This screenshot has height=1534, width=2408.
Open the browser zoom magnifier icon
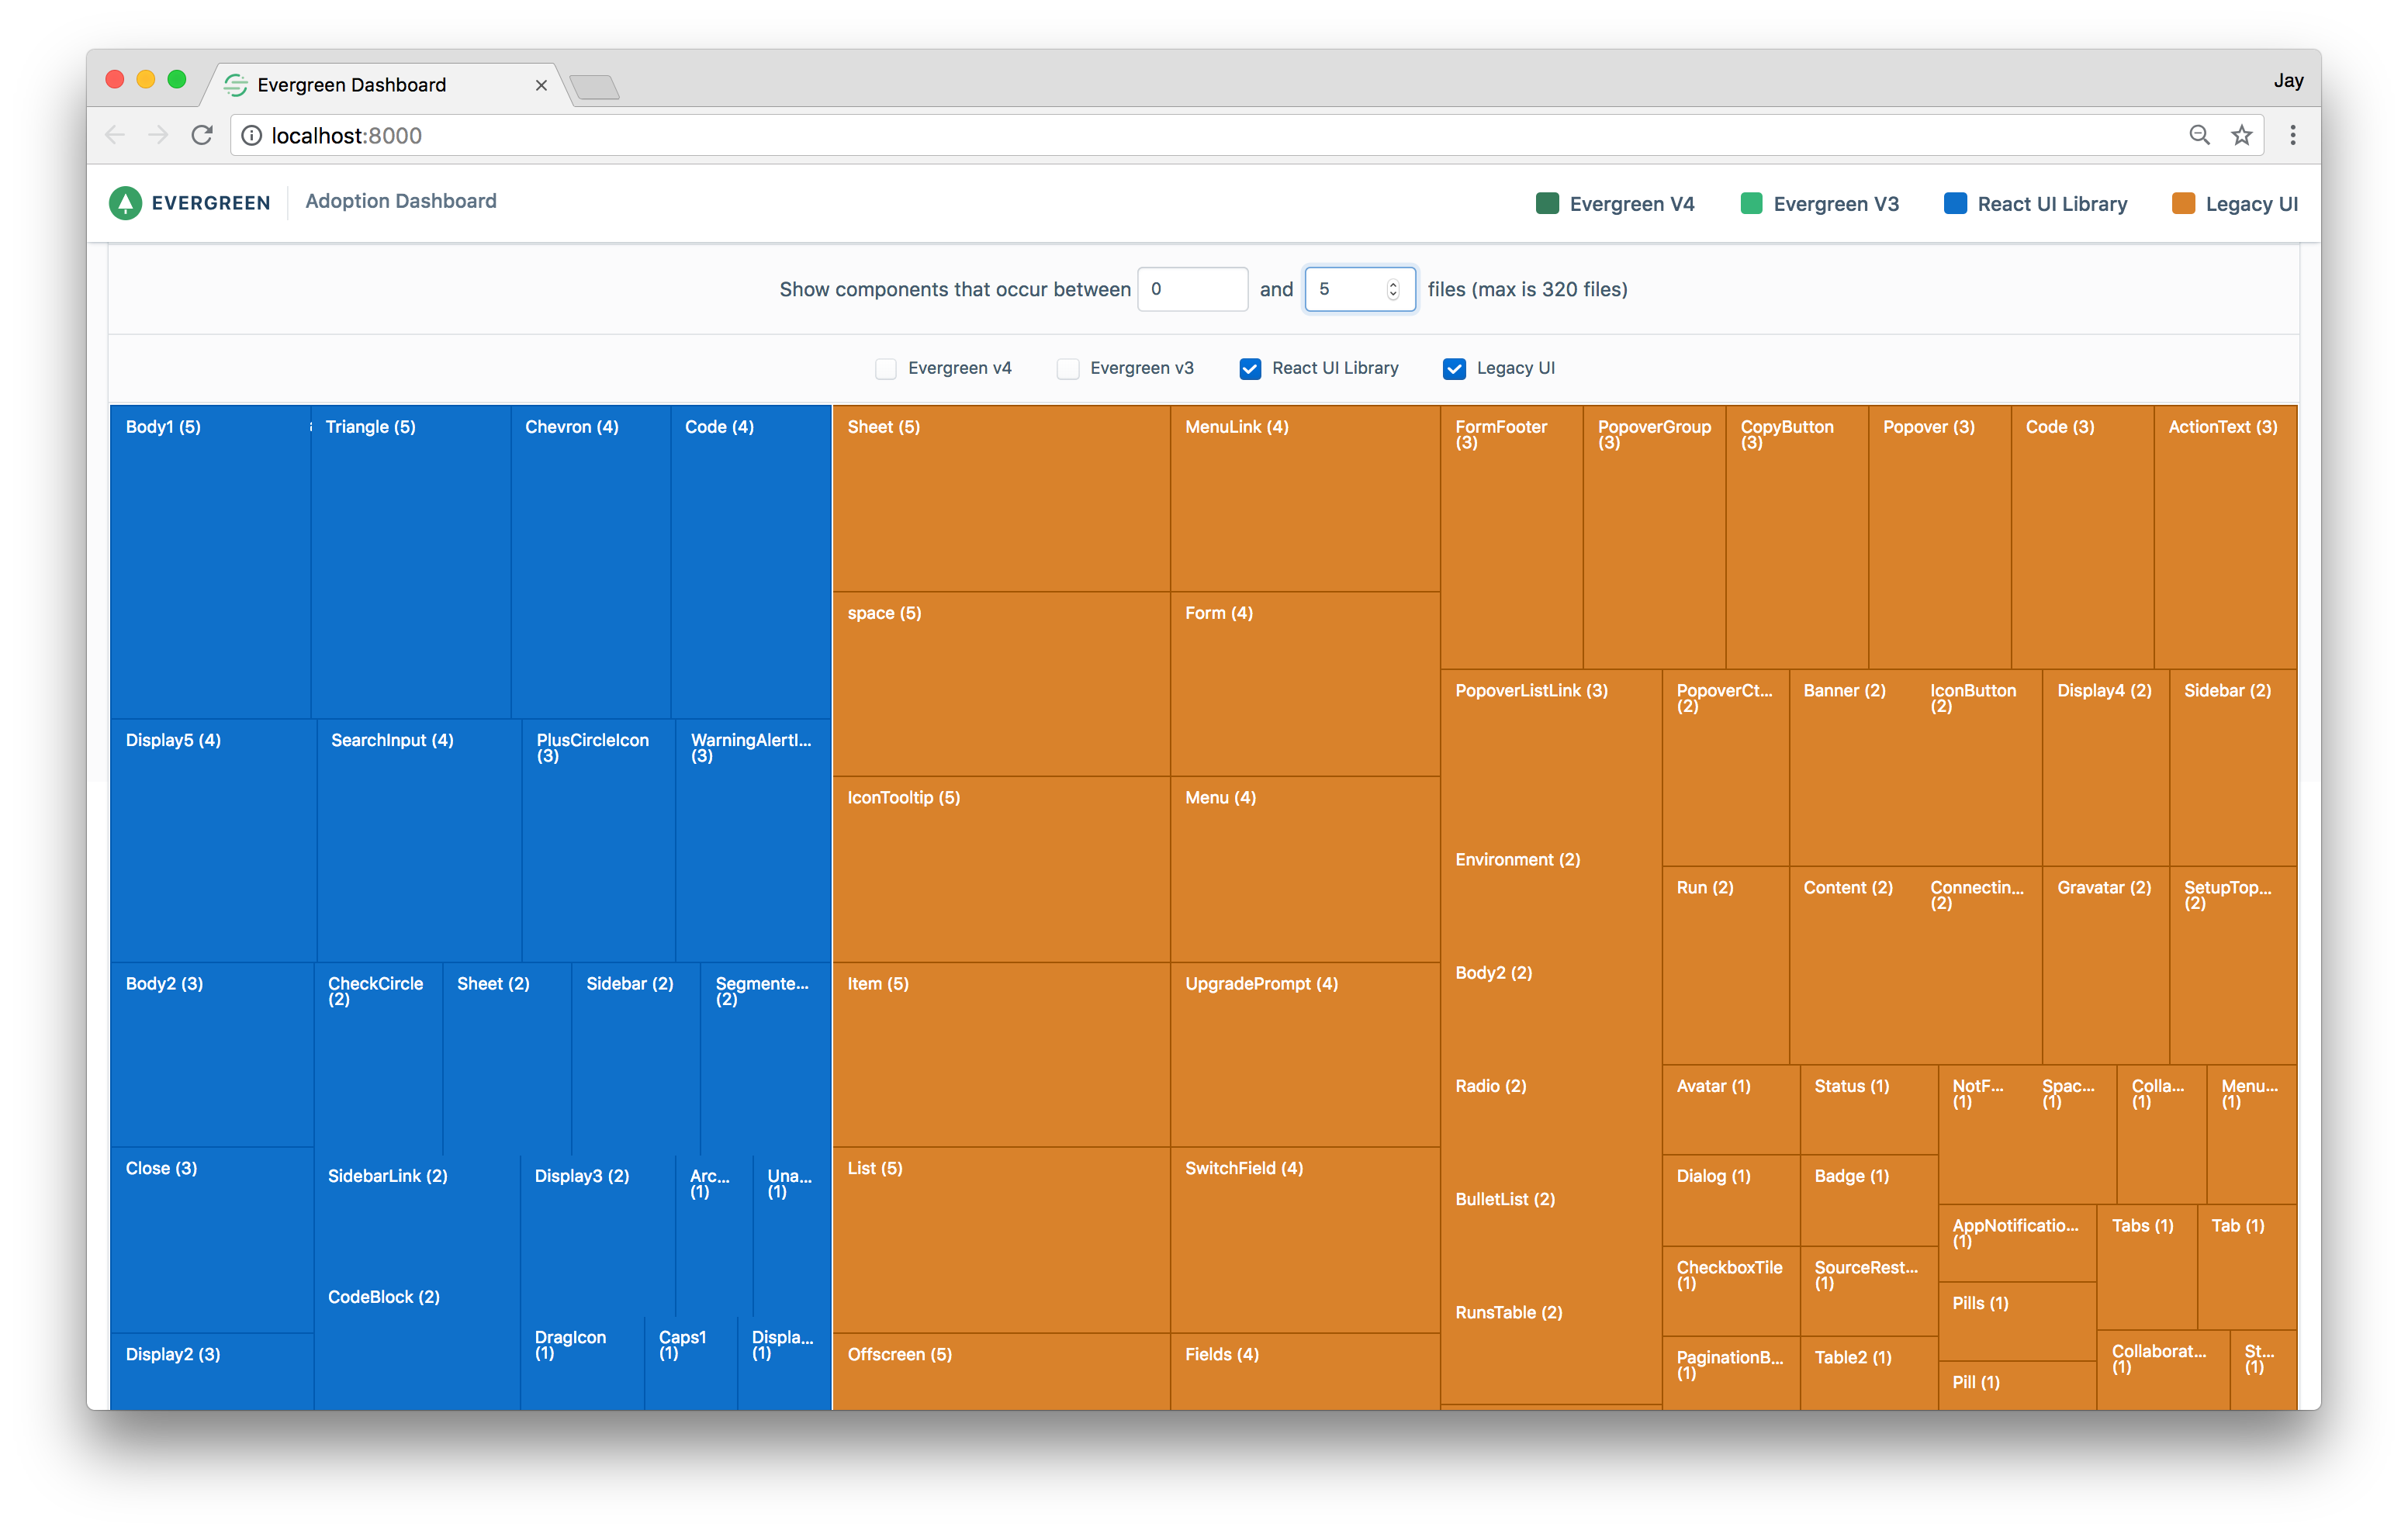point(2199,135)
